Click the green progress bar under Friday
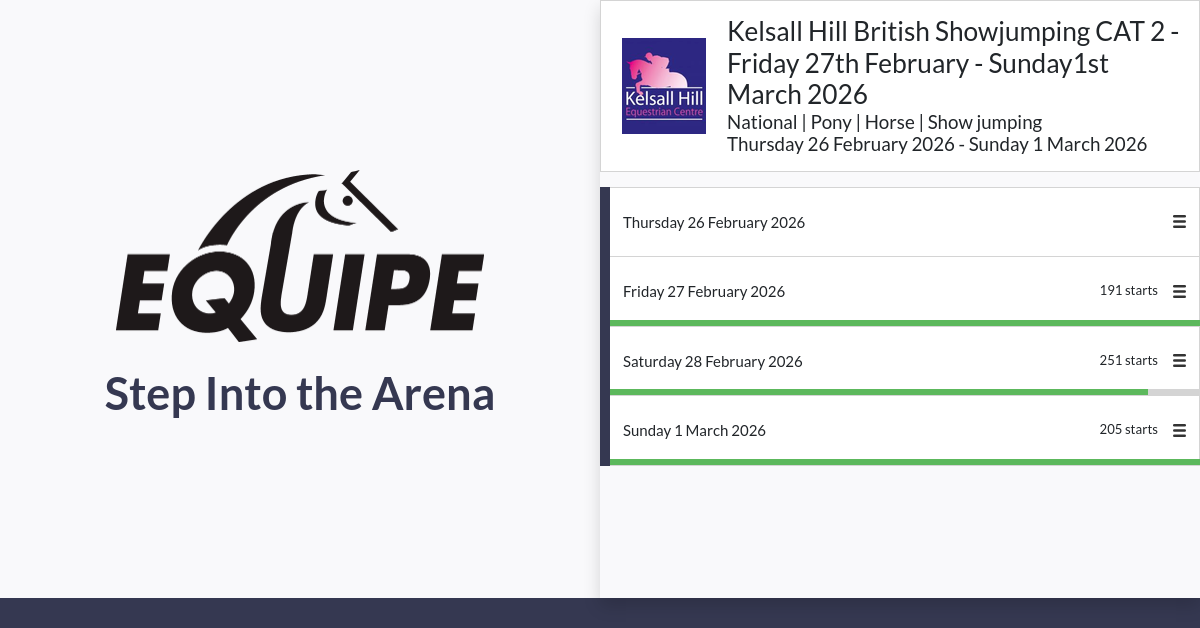 coord(900,323)
